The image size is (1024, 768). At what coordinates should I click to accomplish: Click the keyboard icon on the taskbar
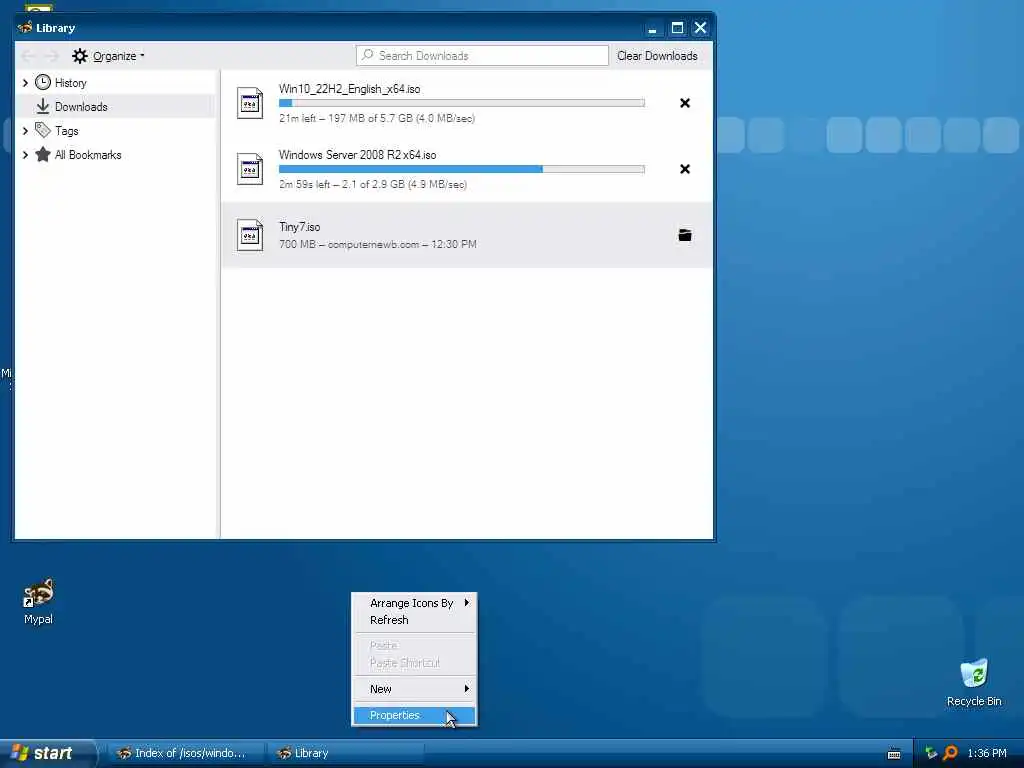[894, 754]
